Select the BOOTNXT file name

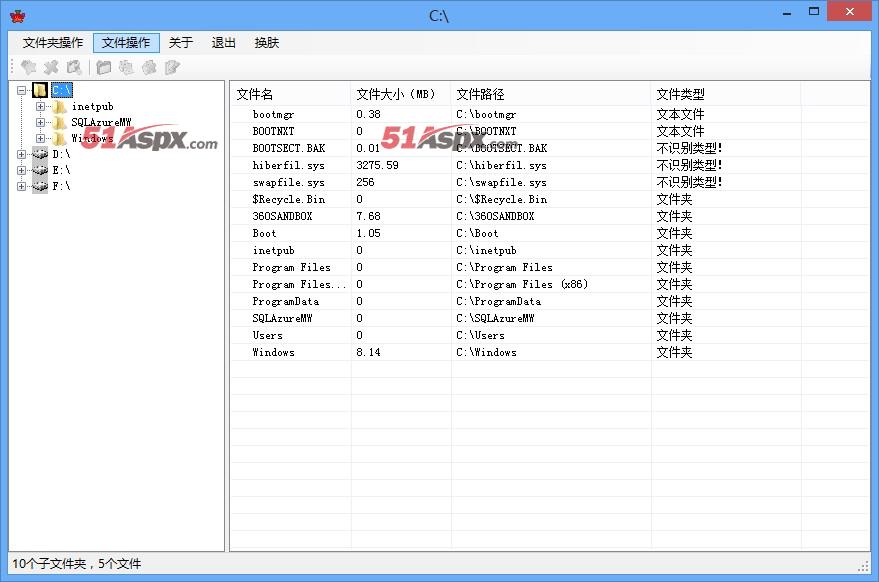pyautogui.click(x=273, y=131)
